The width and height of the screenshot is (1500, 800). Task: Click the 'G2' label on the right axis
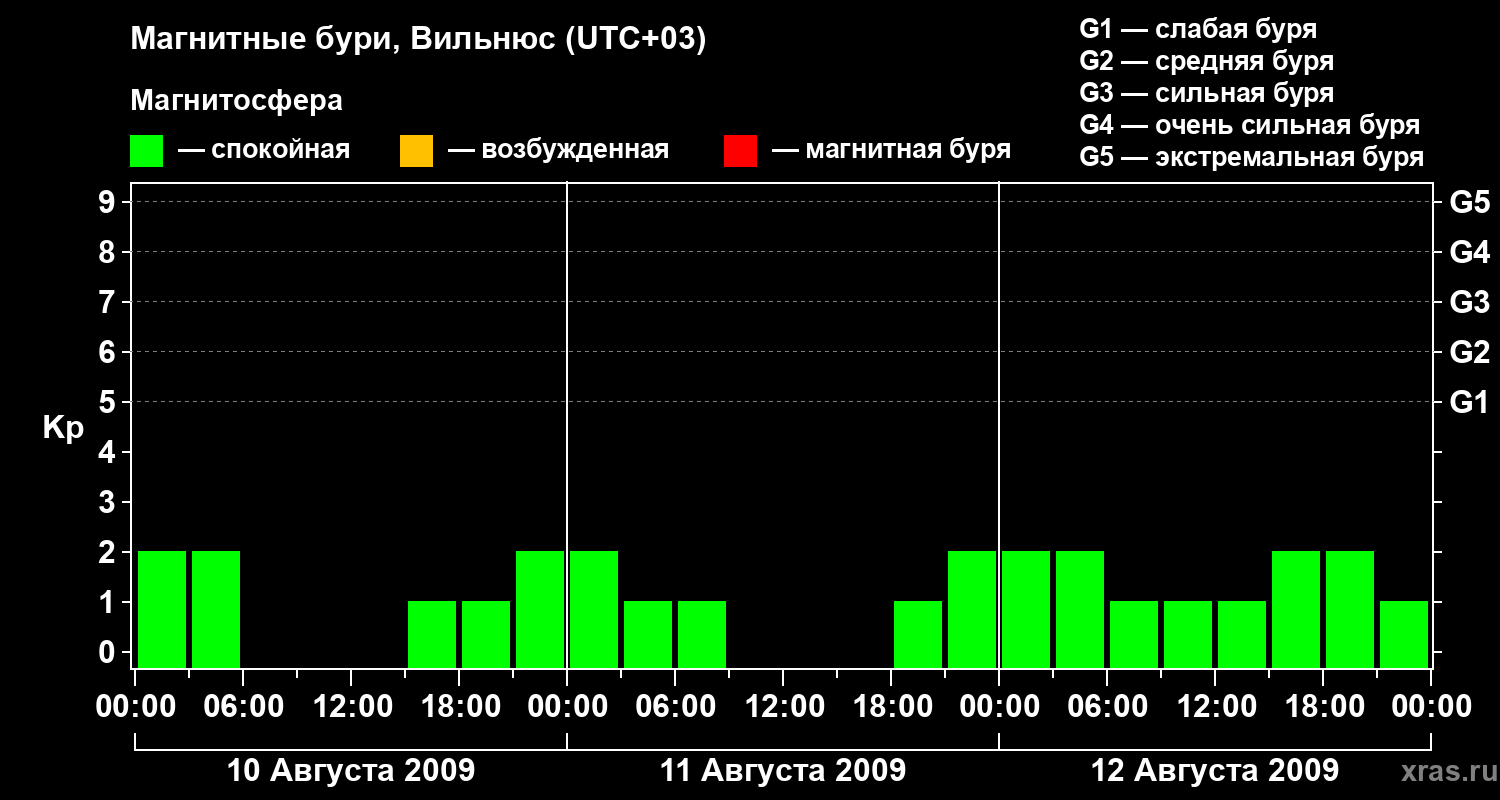pos(1469,353)
